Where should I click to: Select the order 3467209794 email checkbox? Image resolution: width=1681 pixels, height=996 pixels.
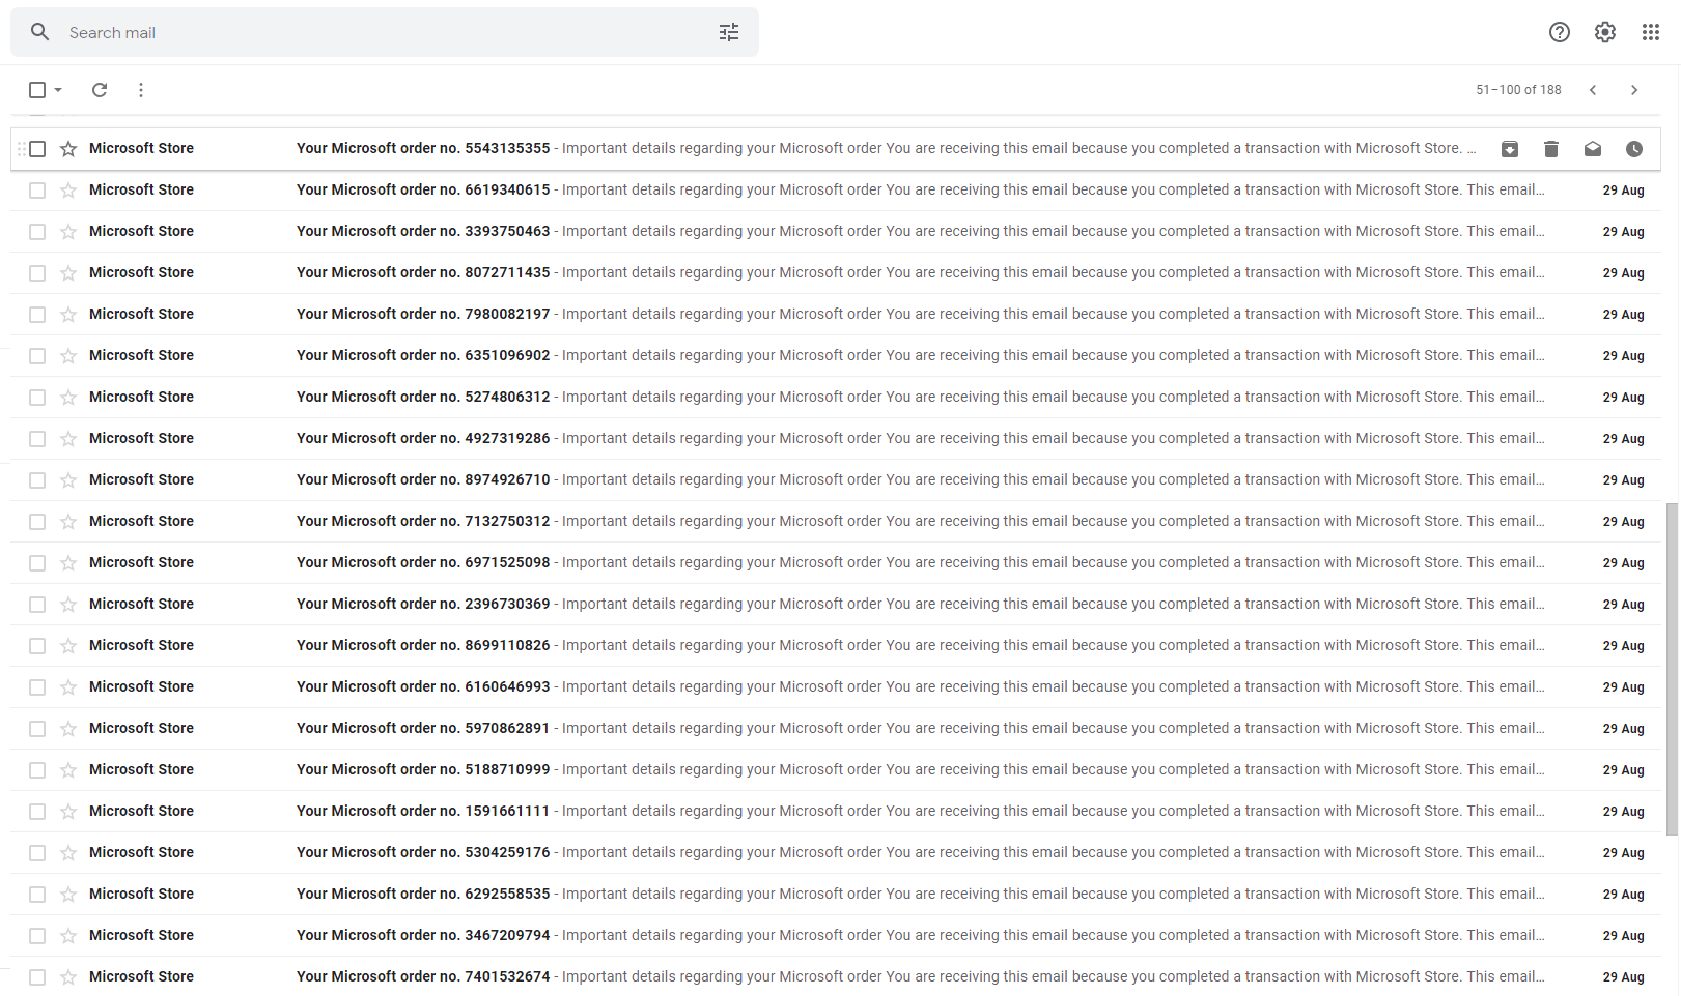pos(38,936)
